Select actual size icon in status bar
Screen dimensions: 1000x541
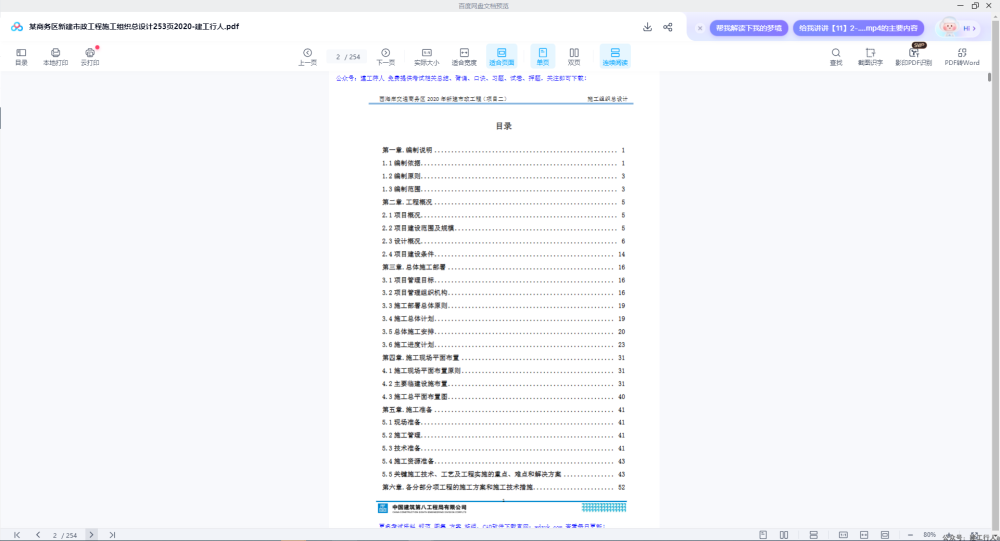[843, 535]
